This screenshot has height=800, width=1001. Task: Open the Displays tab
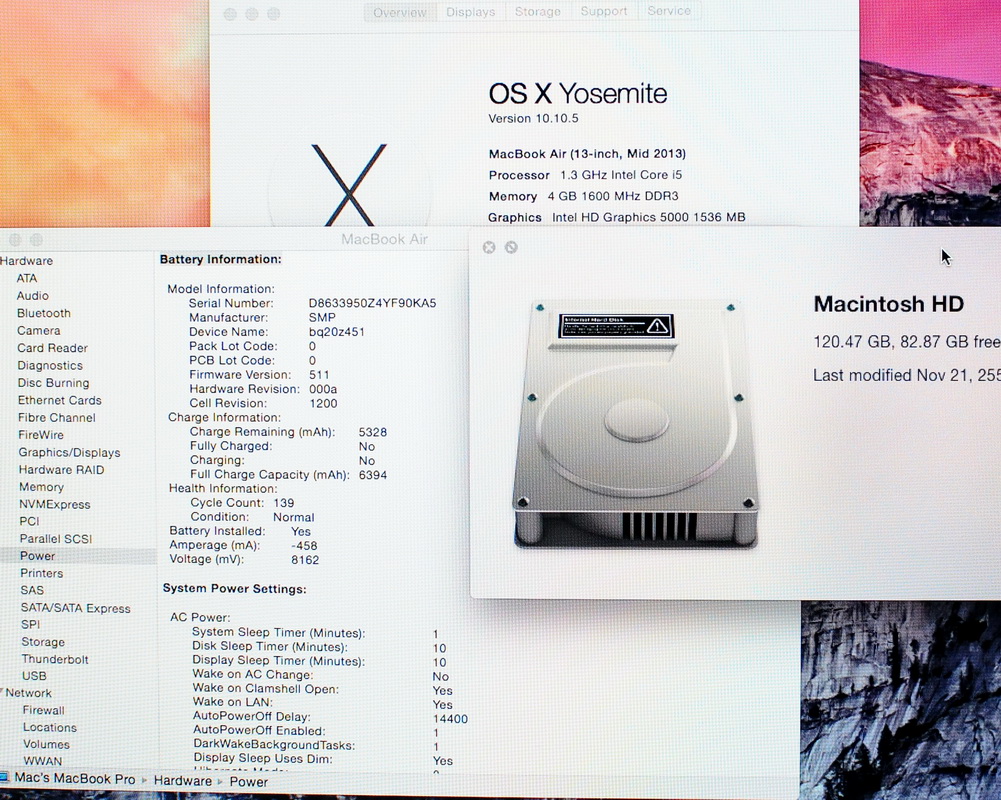tap(470, 11)
